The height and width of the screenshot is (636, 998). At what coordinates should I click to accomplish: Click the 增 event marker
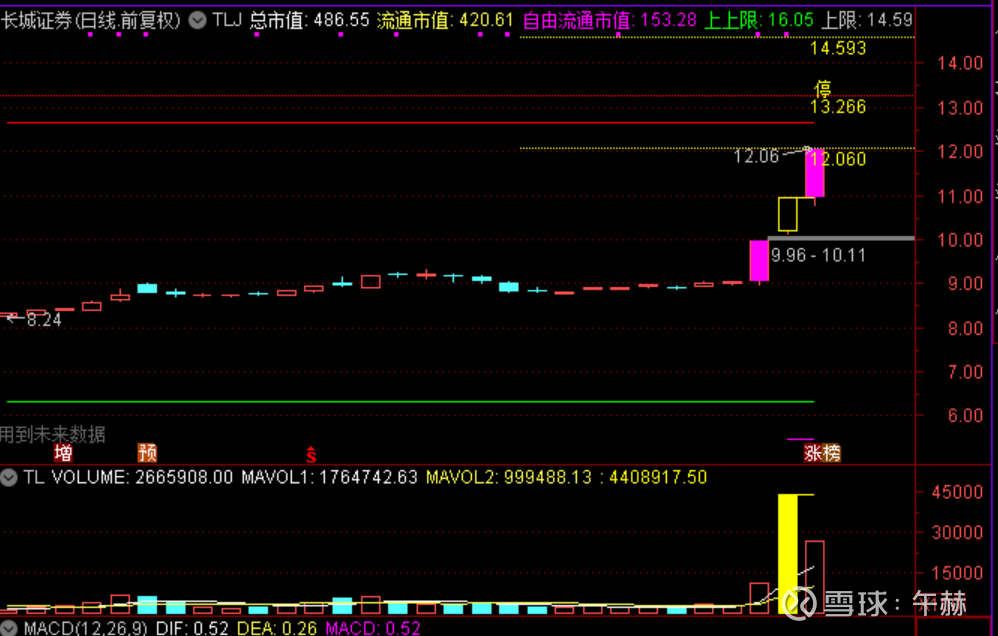click(x=62, y=453)
